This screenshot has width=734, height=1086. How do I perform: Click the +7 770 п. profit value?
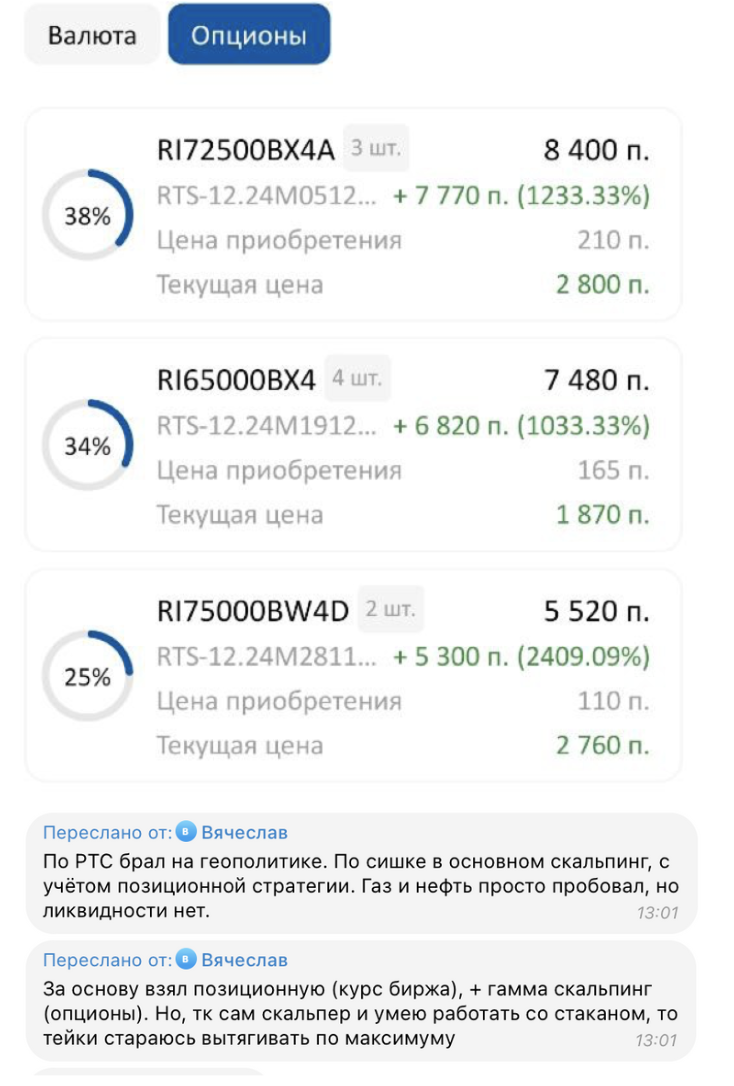pyautogui.click(x=451, y=196)
